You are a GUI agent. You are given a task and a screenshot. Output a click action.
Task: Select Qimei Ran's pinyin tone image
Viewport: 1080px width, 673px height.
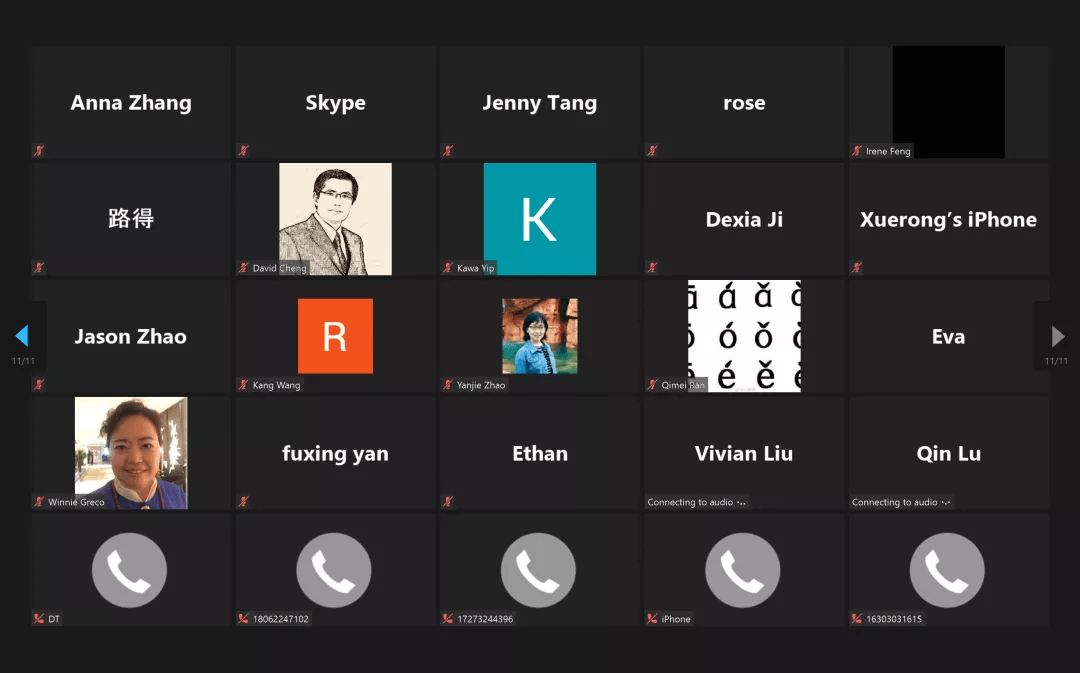click(745, 336)
